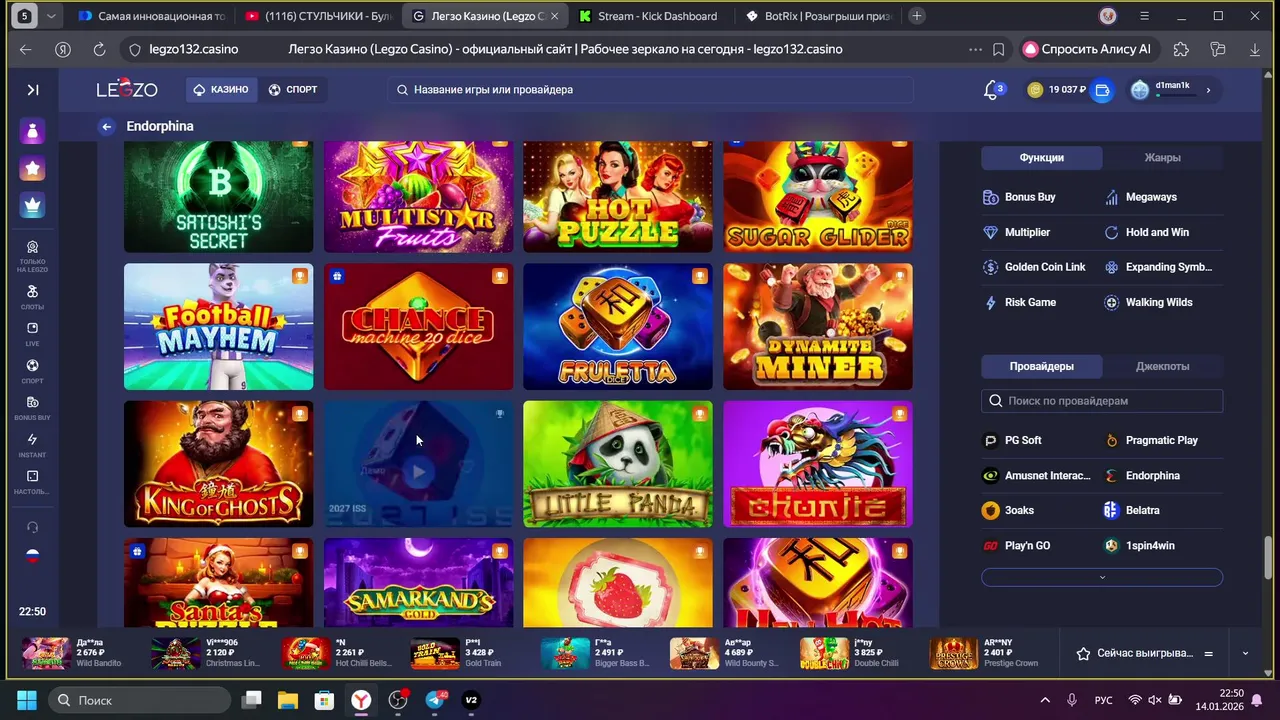Collapse the left sidebar with arrow icon
1280x720 pixels.
33,90
